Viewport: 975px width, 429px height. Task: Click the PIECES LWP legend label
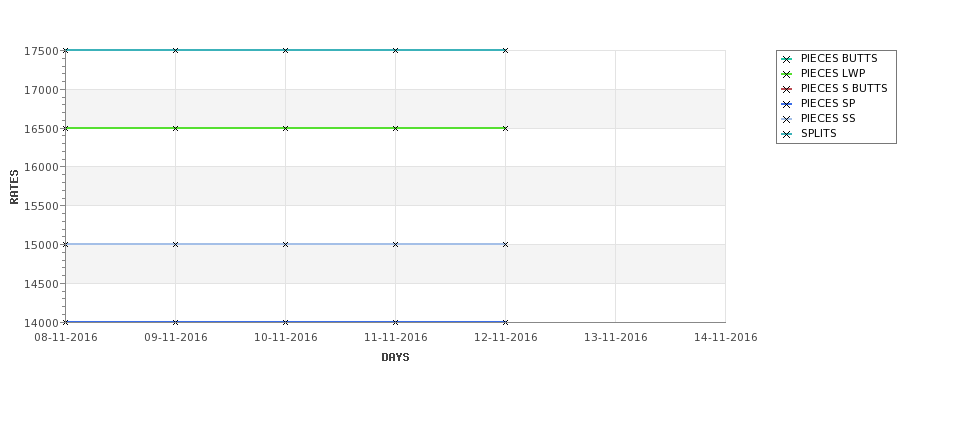[833, 73]
